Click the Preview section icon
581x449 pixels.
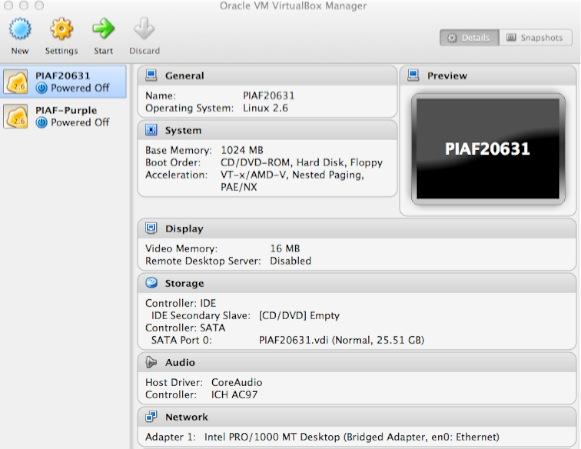[413, 75]
